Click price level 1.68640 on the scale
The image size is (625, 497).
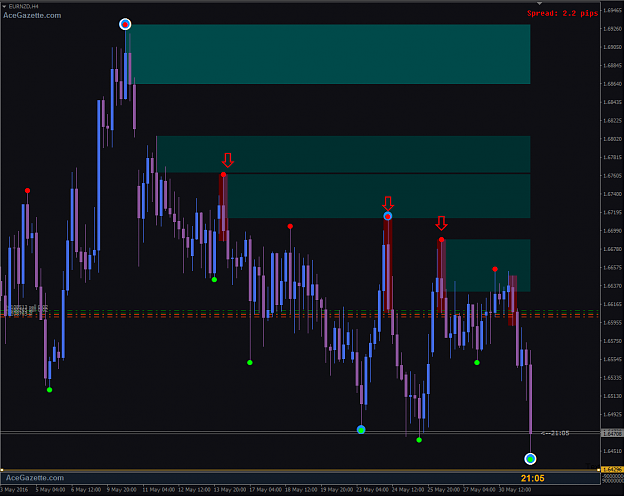613,84
